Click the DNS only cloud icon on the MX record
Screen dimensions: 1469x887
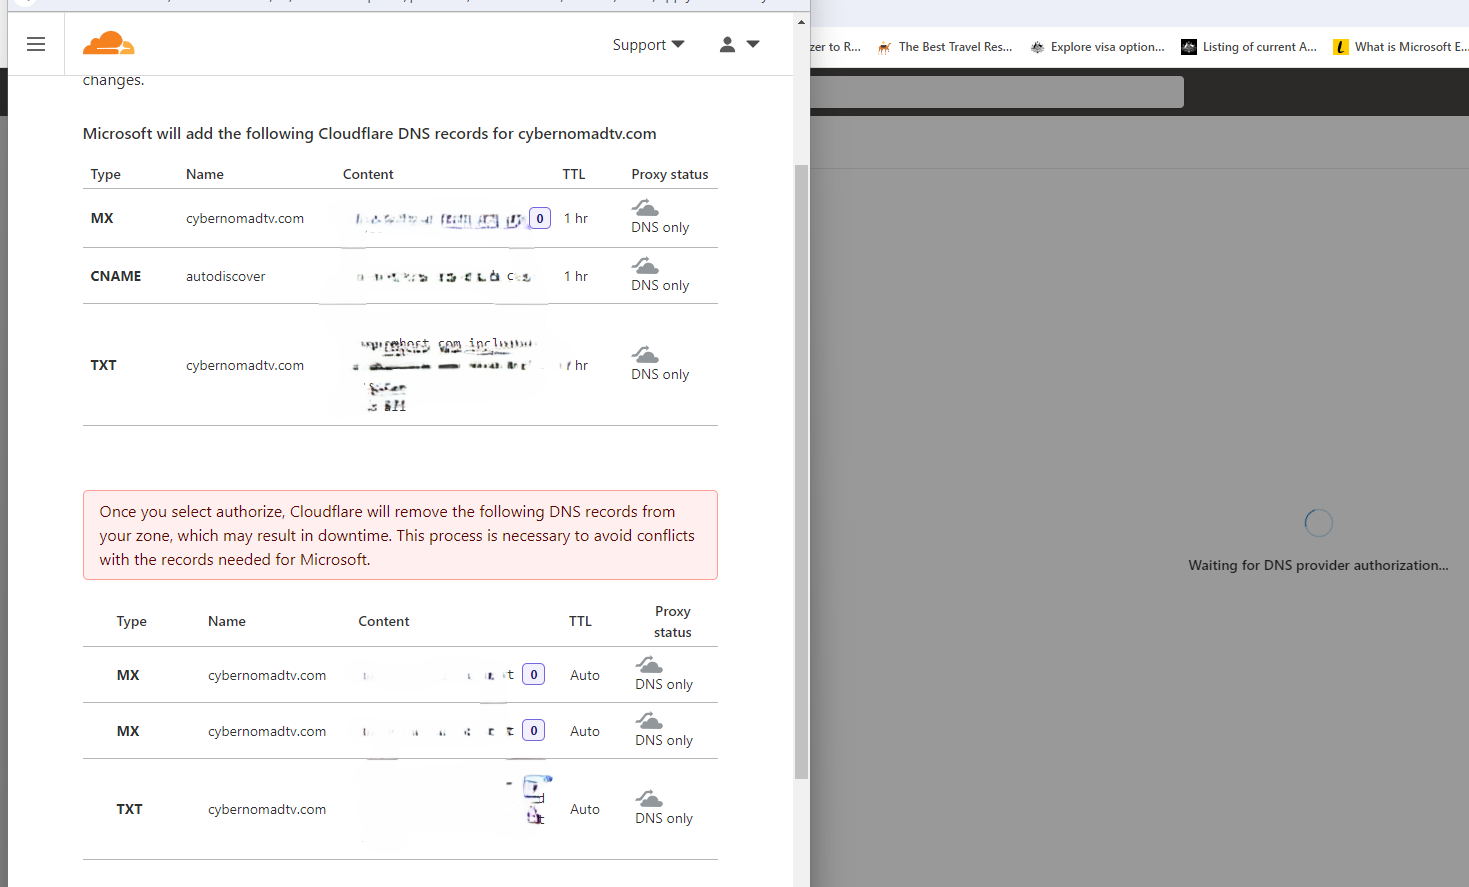tap(644, 206)
